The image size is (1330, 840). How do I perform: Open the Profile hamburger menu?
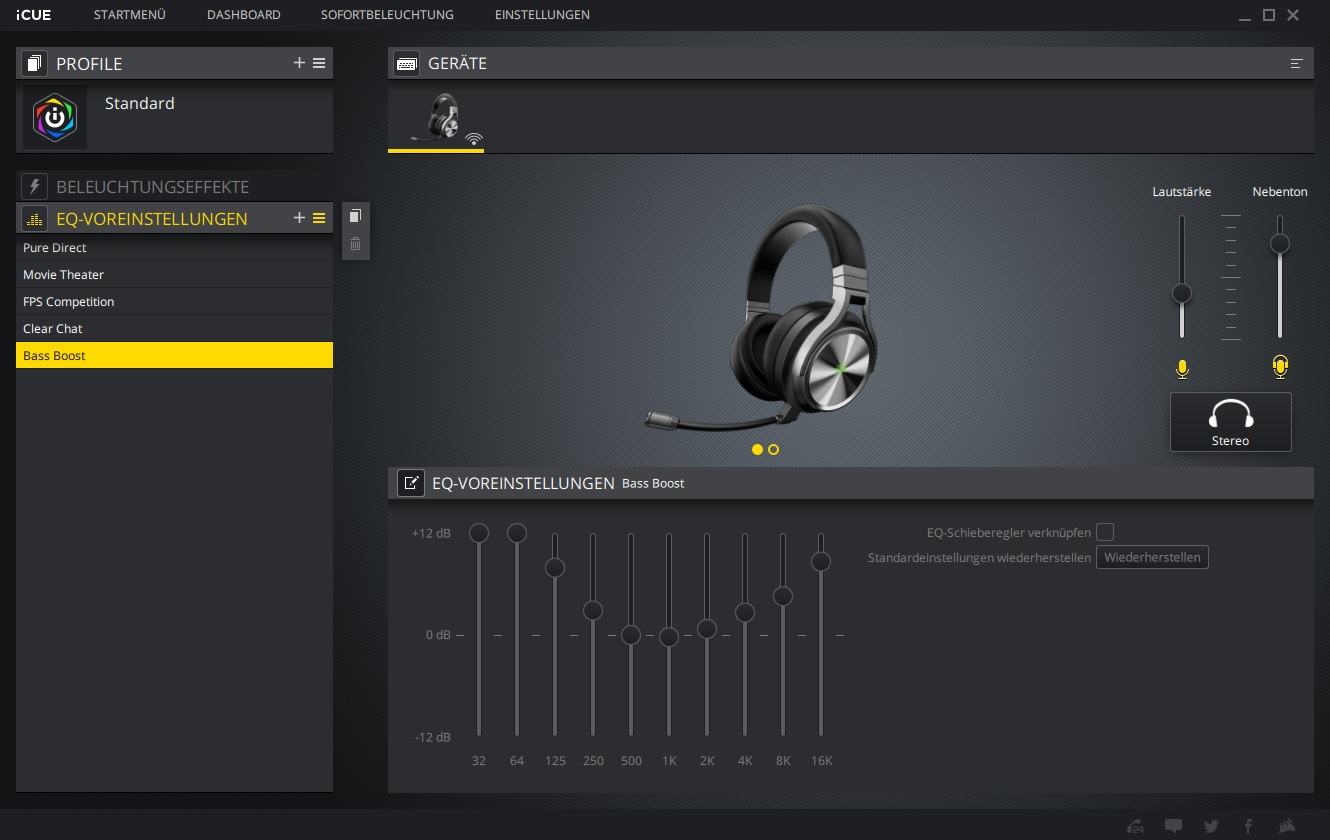click(x=319, y=63)
